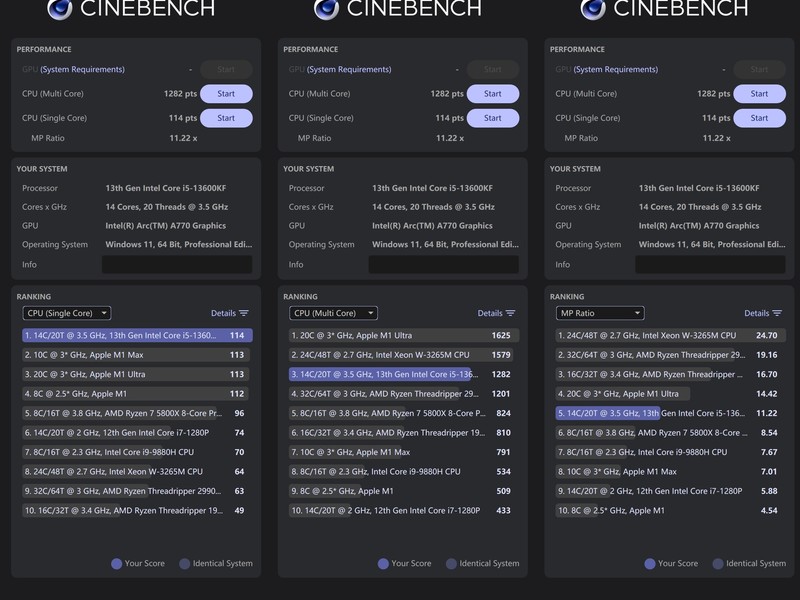Click the Info field in left panel
This screenshot has width=800, height=600.
tap(177, 264)
